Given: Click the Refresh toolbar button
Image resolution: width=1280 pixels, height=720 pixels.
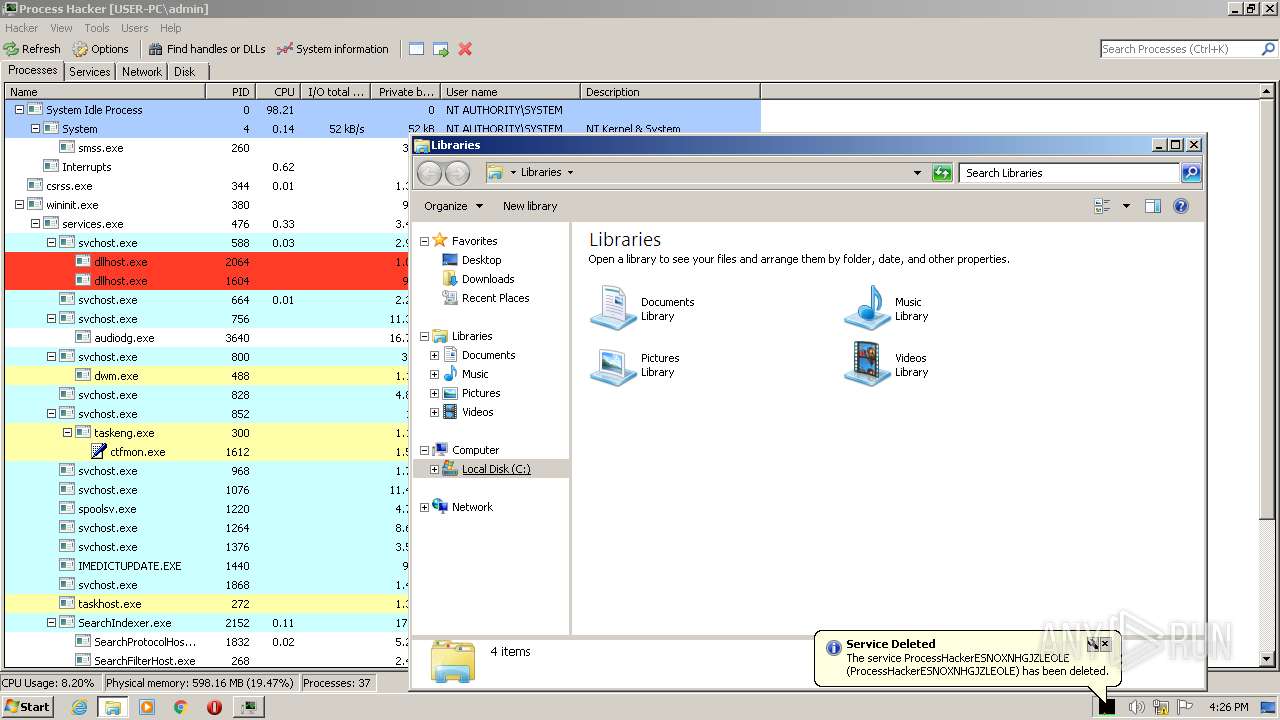Looking at the screenshot, I should point(32,49).
